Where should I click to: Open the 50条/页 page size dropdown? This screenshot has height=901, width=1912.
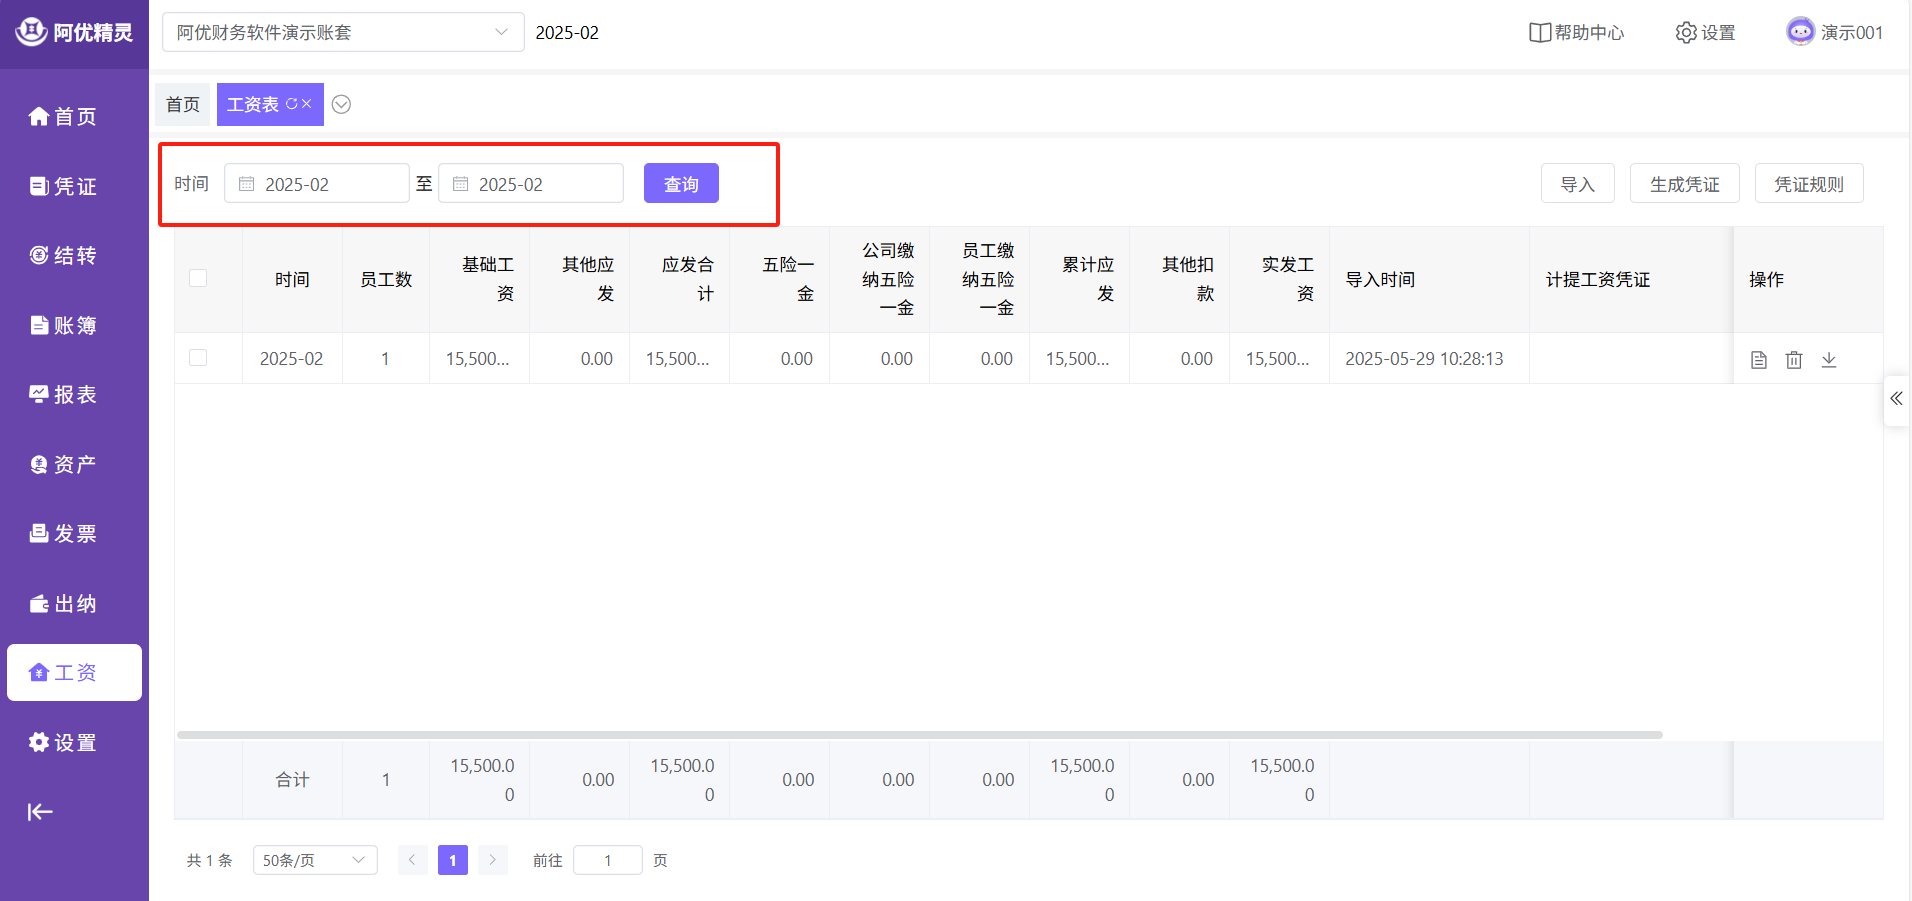pyautogui.click(x=314, y=860)
